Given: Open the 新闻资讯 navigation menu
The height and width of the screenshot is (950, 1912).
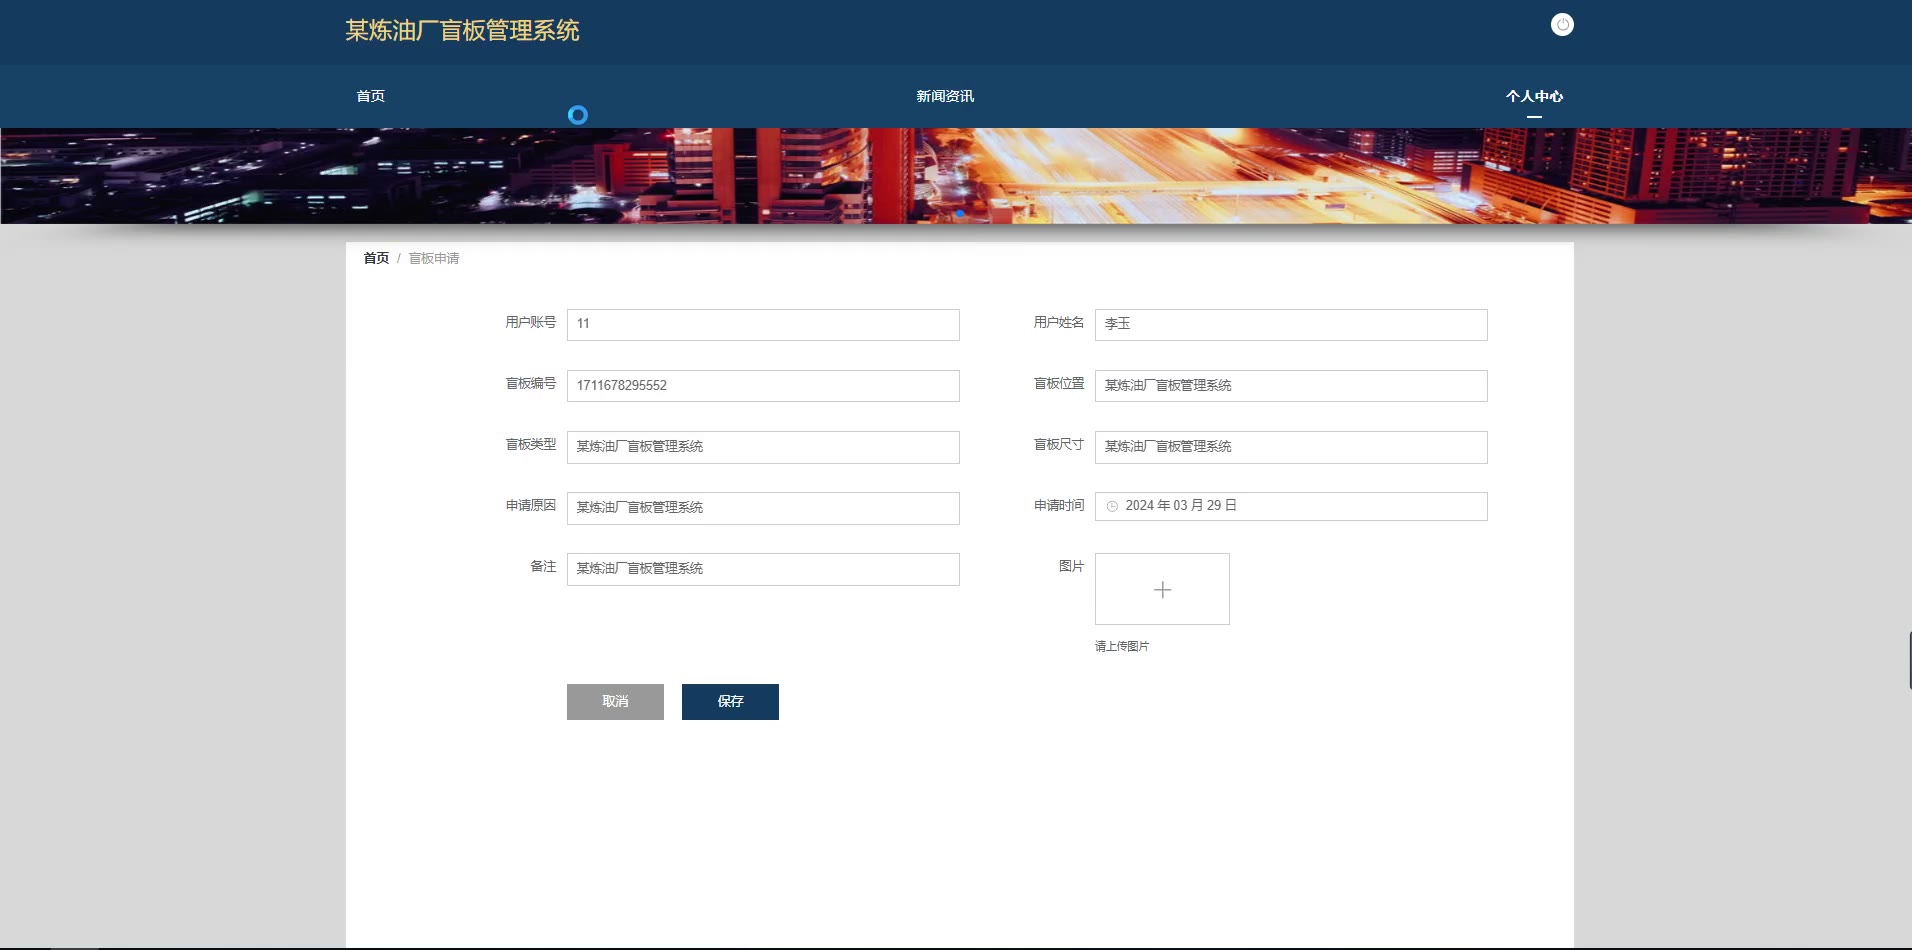Looking at the screenshot, I should (945, 96).
